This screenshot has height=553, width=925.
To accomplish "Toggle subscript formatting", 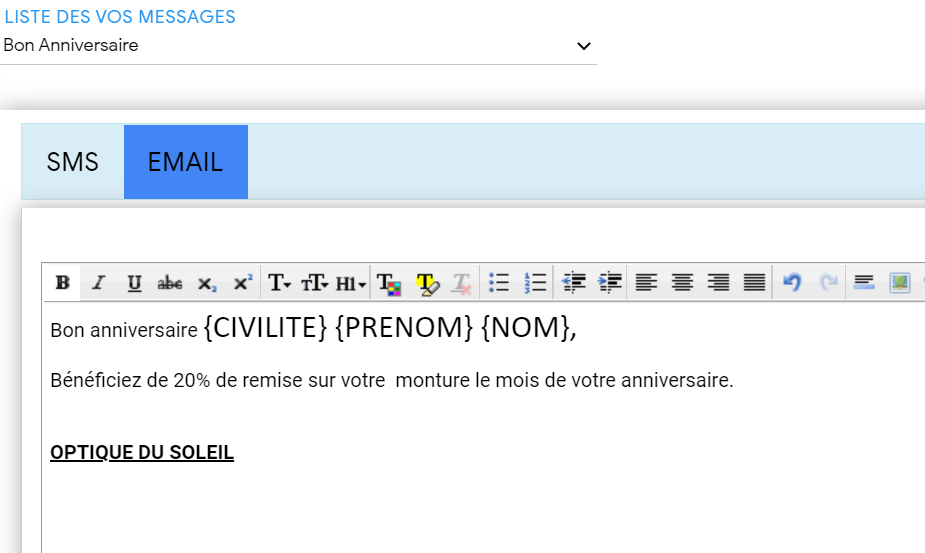I will point(206,283).
